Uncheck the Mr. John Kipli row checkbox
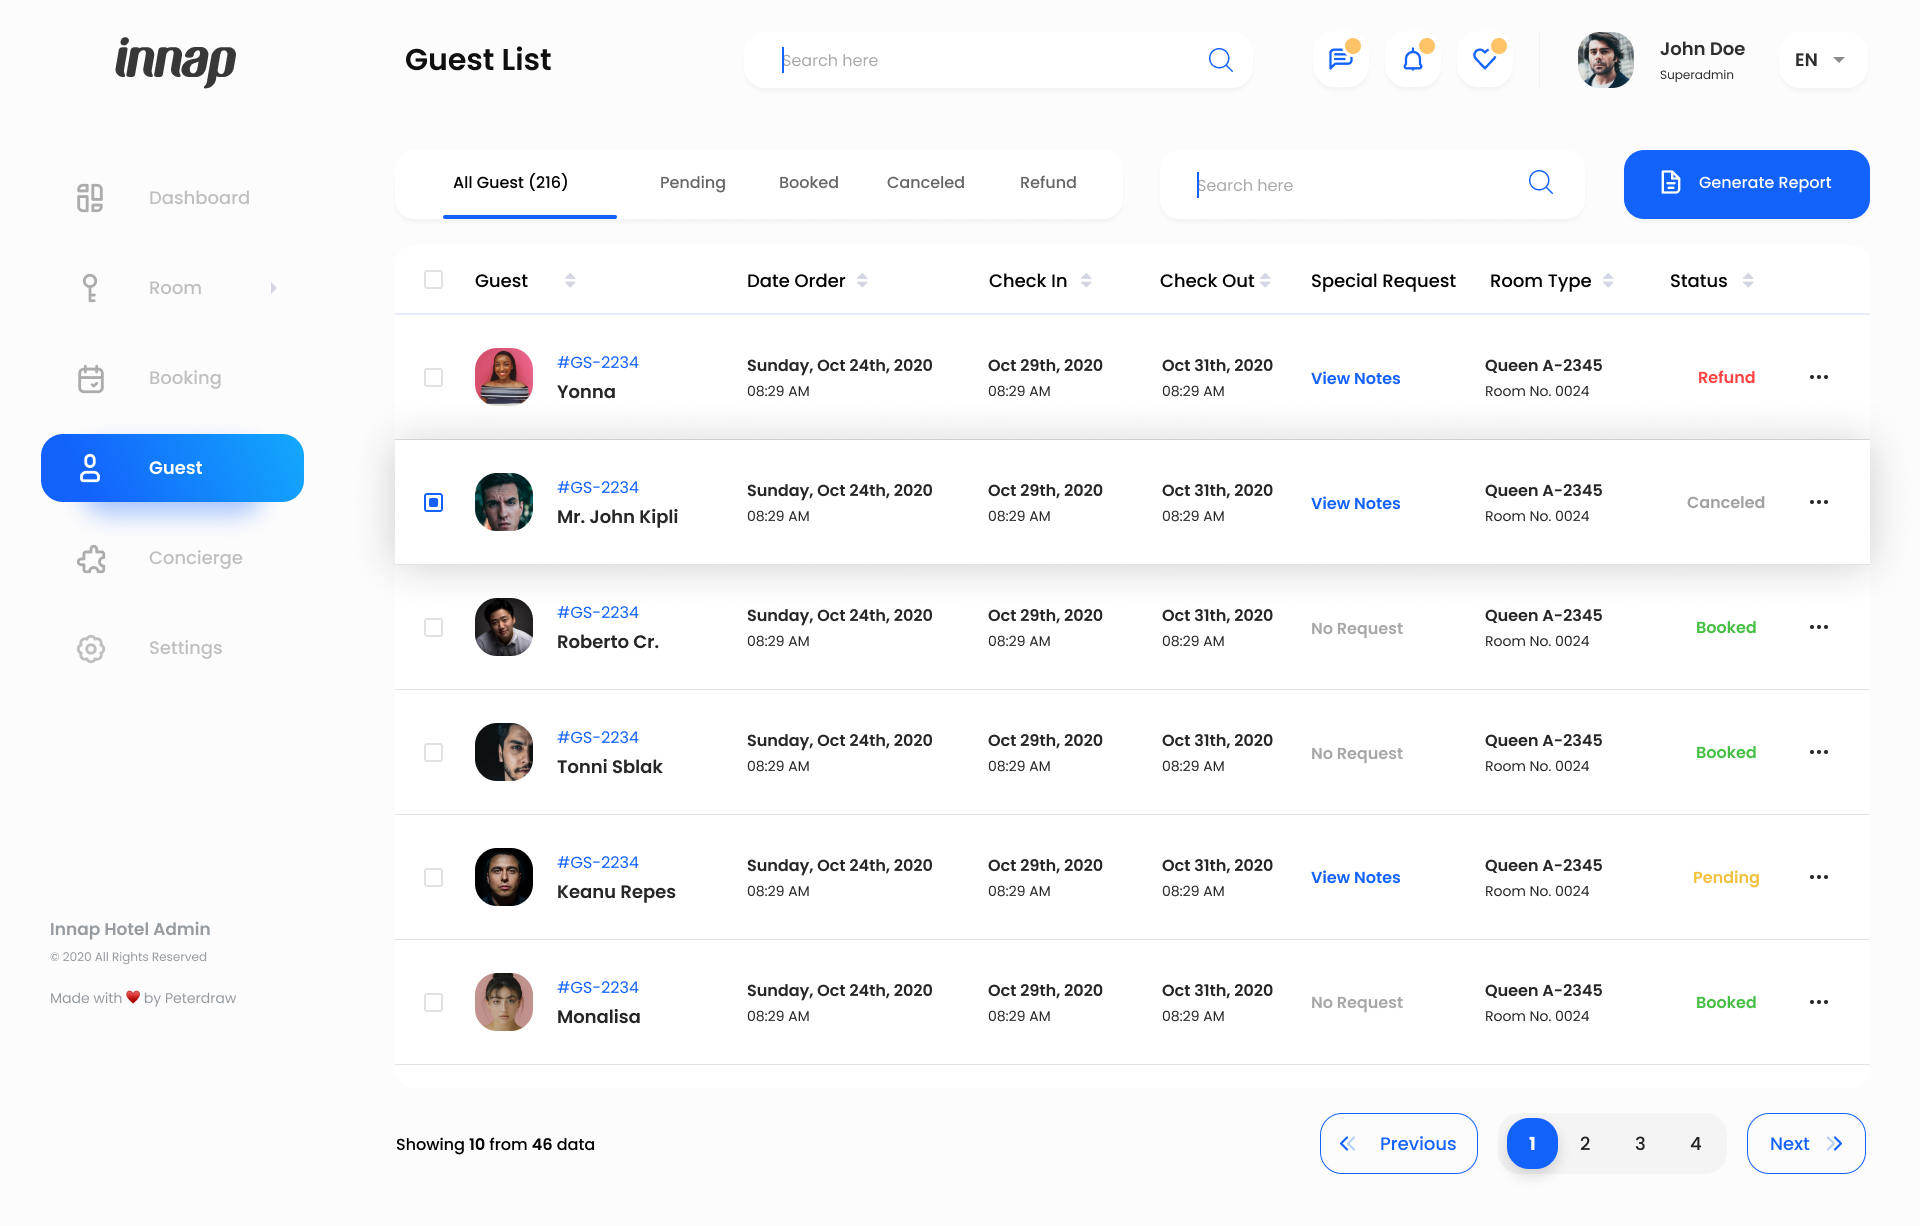 click(433, 502)
